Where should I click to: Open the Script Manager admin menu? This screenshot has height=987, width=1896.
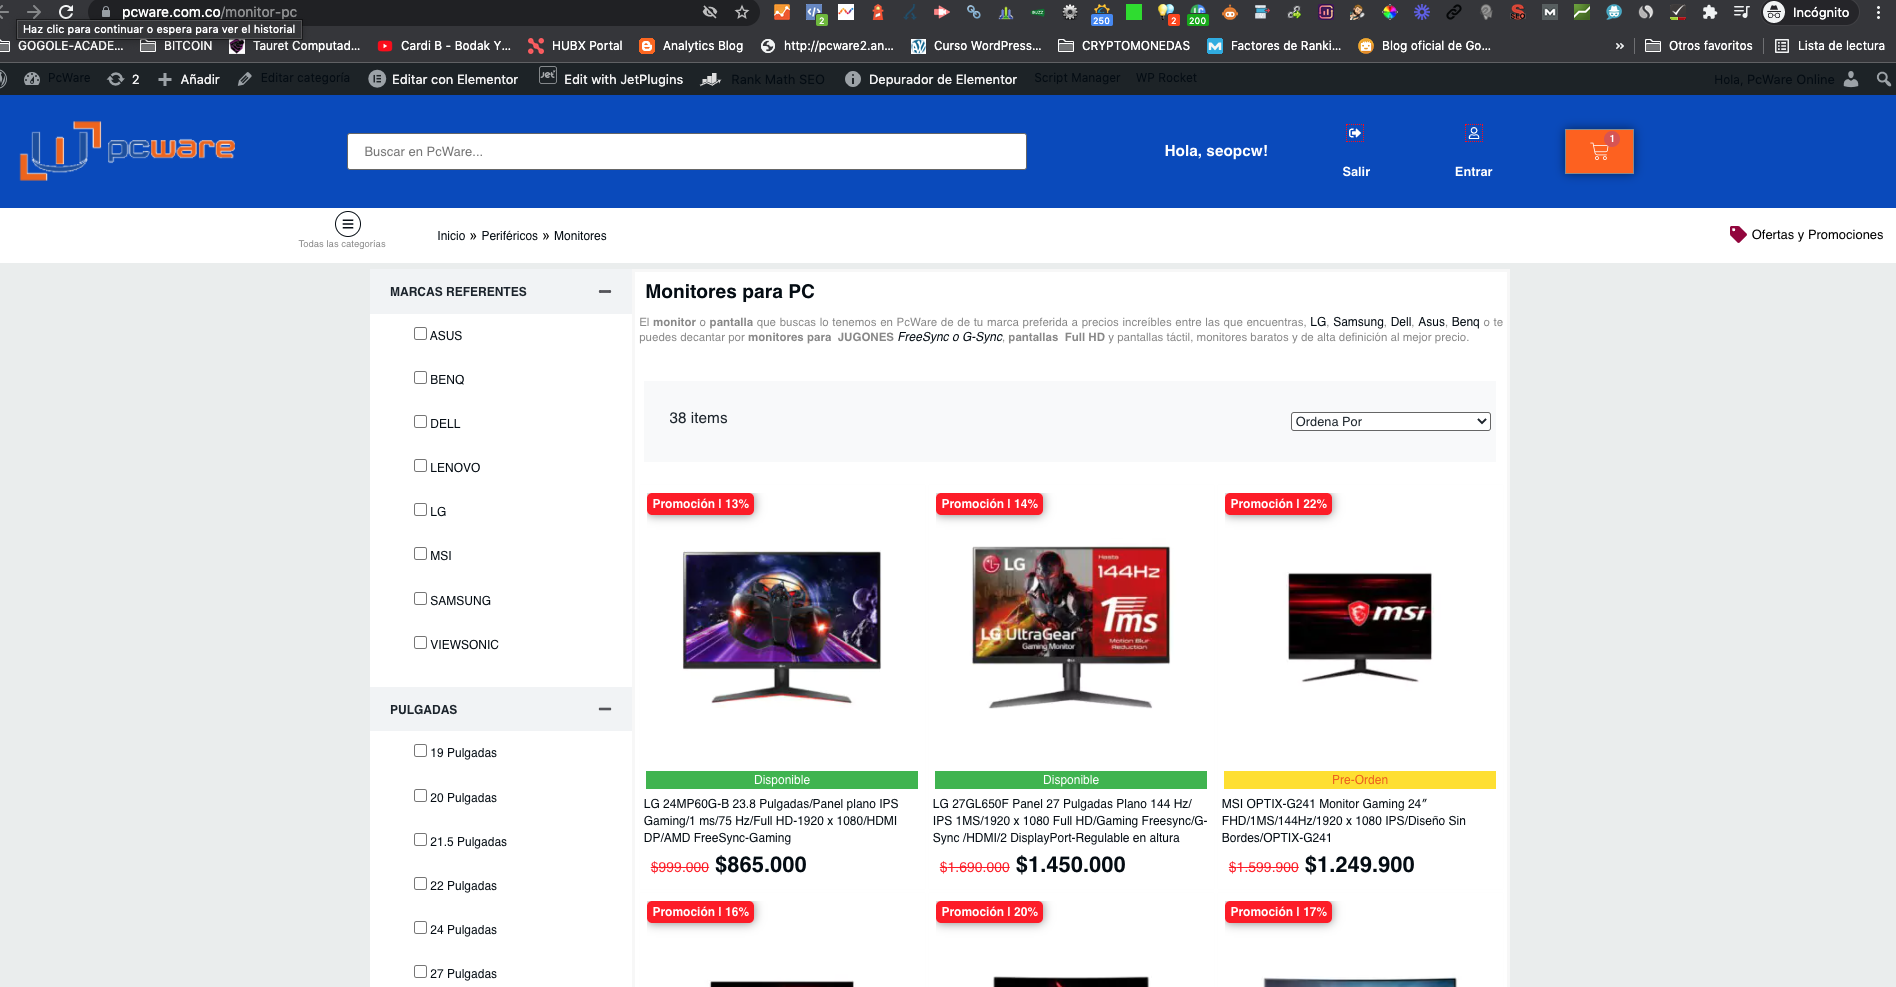1077,78
